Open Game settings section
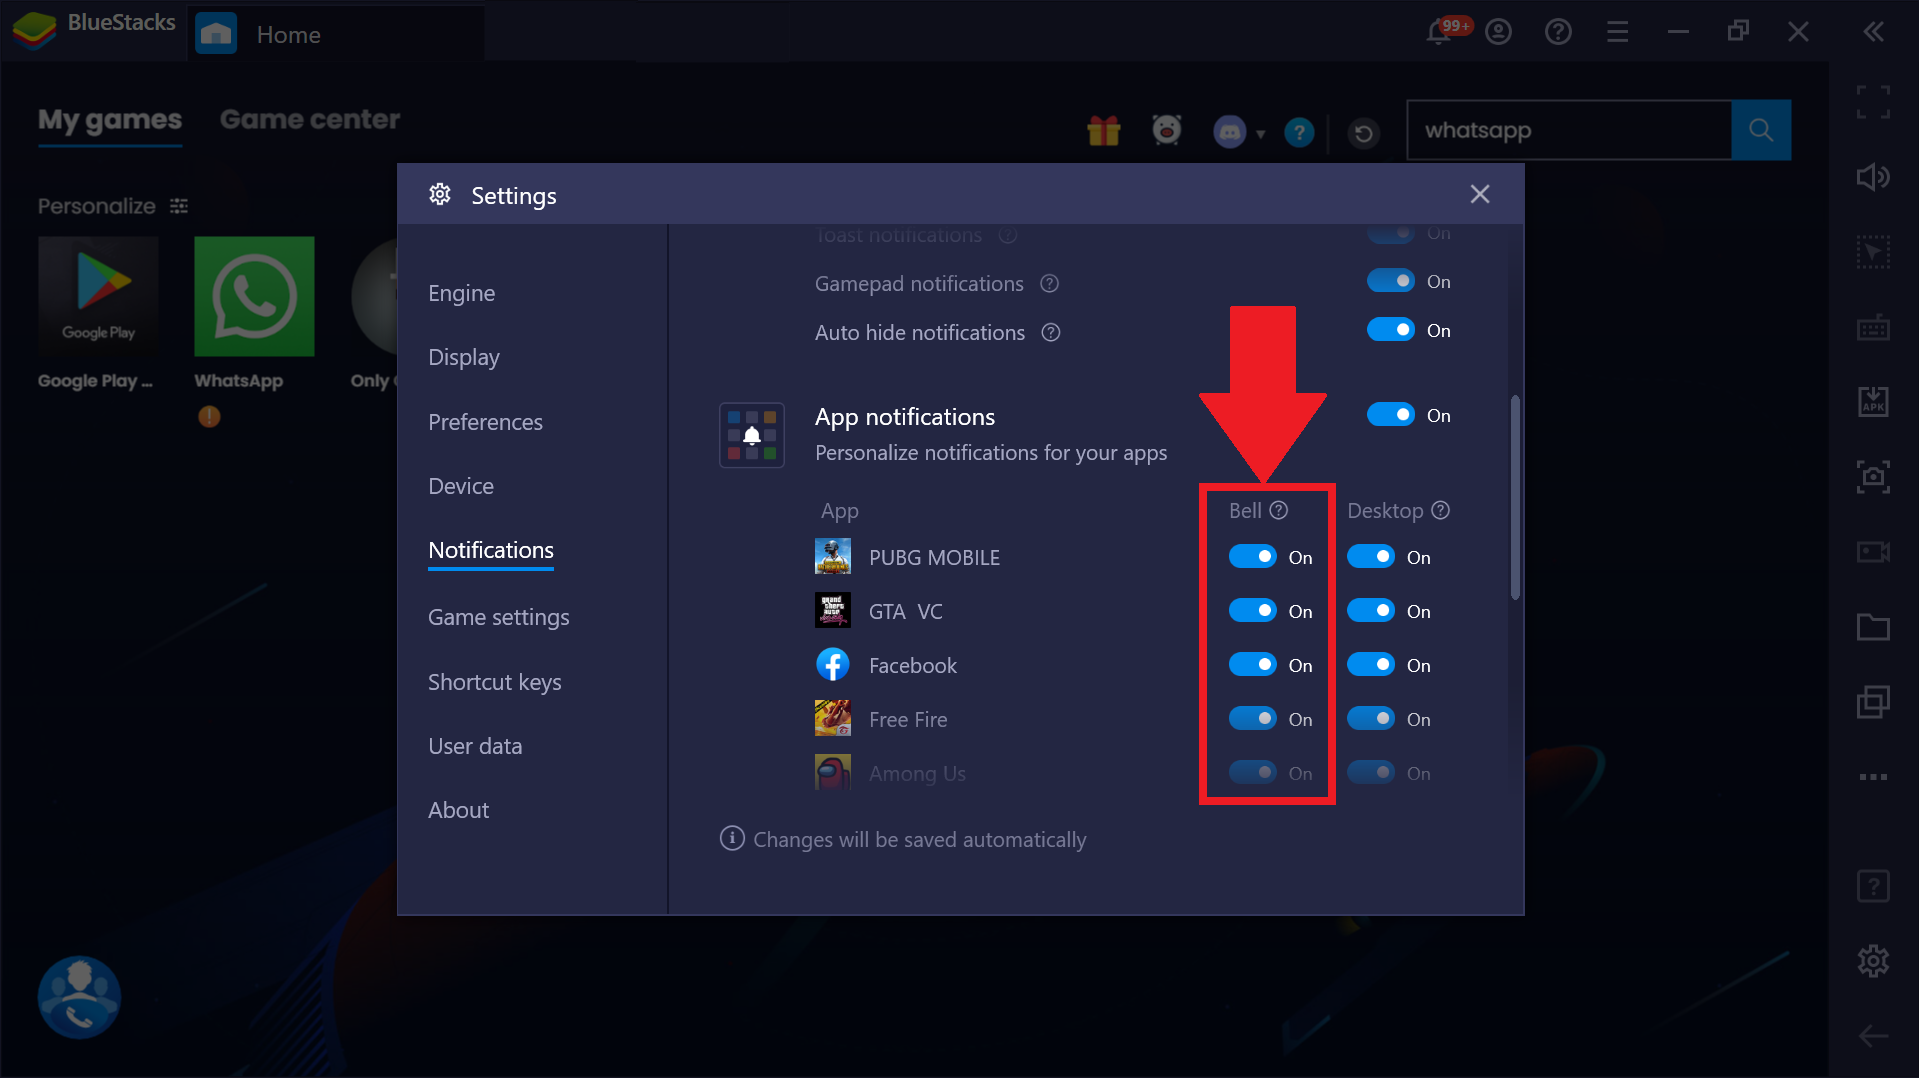Screen dimensions: 1919x1078 (x=499, y=617)
